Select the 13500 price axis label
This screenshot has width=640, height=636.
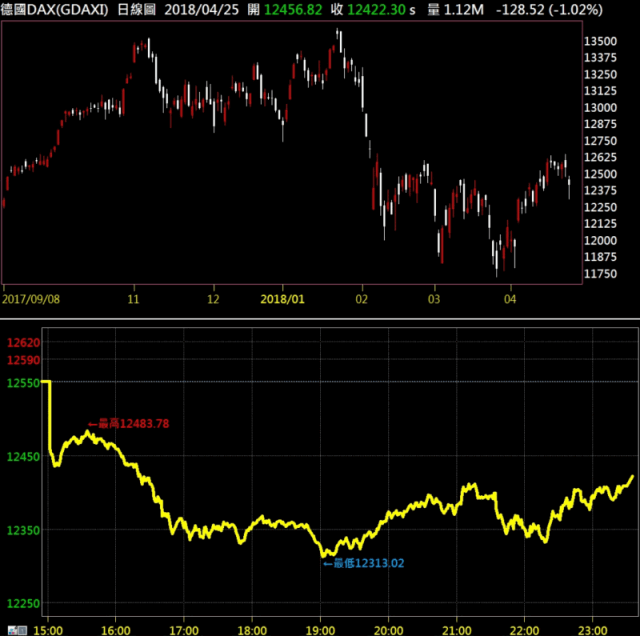(598, 41)
